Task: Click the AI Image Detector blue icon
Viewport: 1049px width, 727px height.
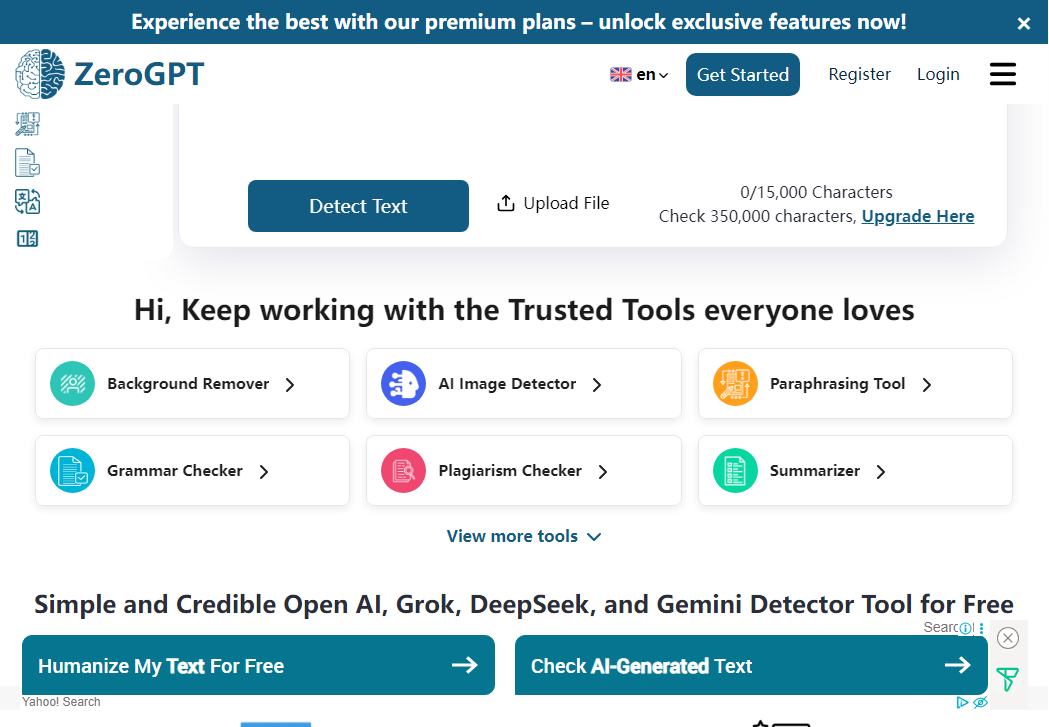Action: (x=403, y=383)
